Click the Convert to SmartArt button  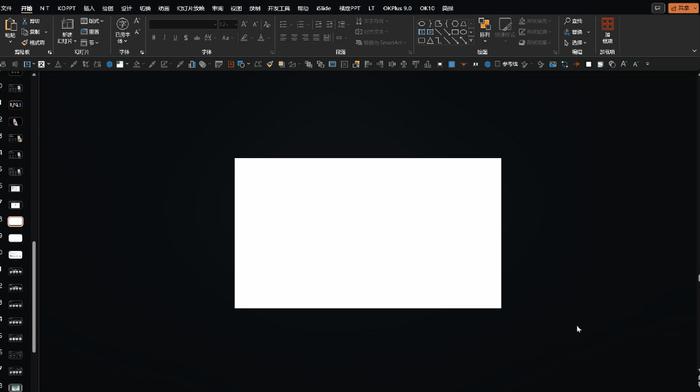[382, 42]
